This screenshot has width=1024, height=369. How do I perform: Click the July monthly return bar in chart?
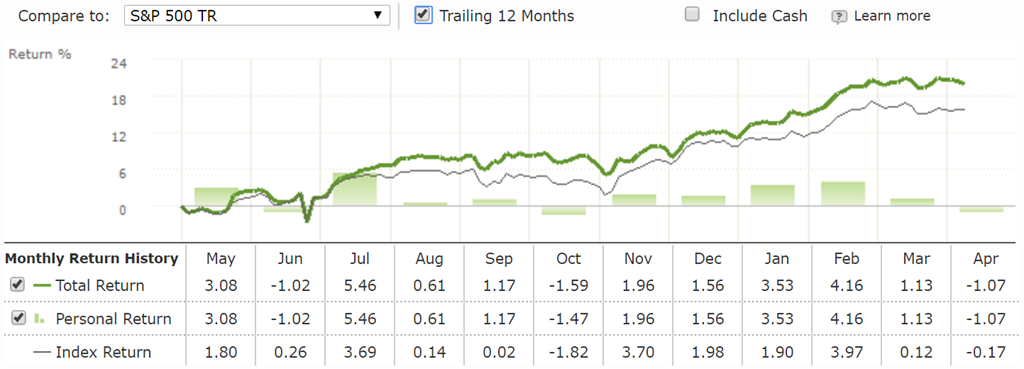pos(355,189)
